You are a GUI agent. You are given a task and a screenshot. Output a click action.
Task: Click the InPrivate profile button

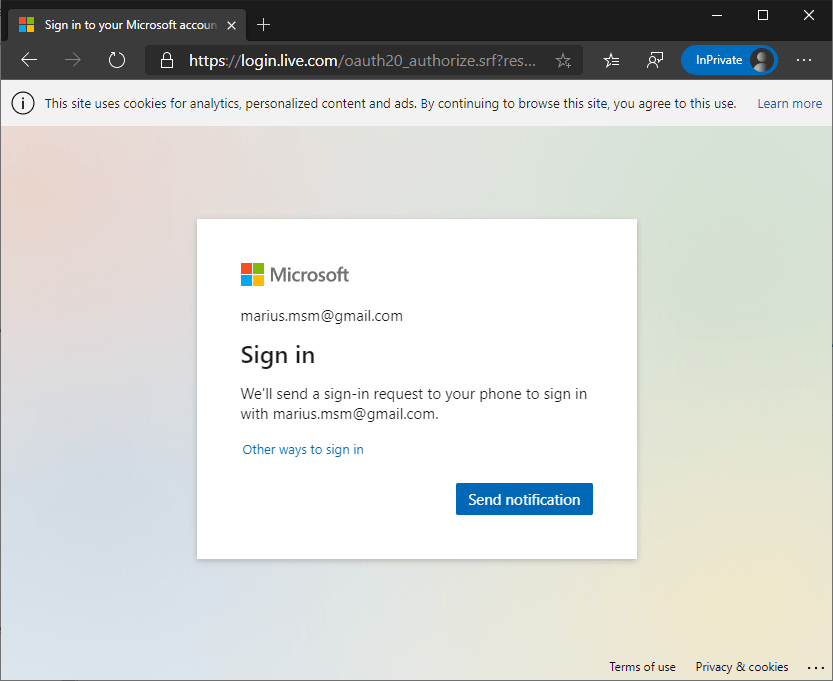729,60
